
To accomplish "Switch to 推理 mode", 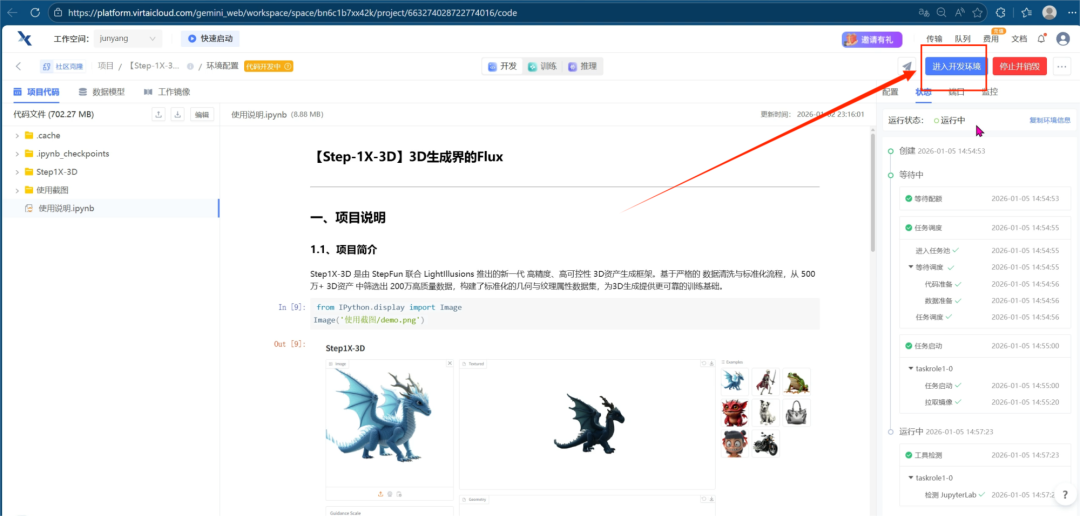I will pyautogui.click(x=582, y=66).
